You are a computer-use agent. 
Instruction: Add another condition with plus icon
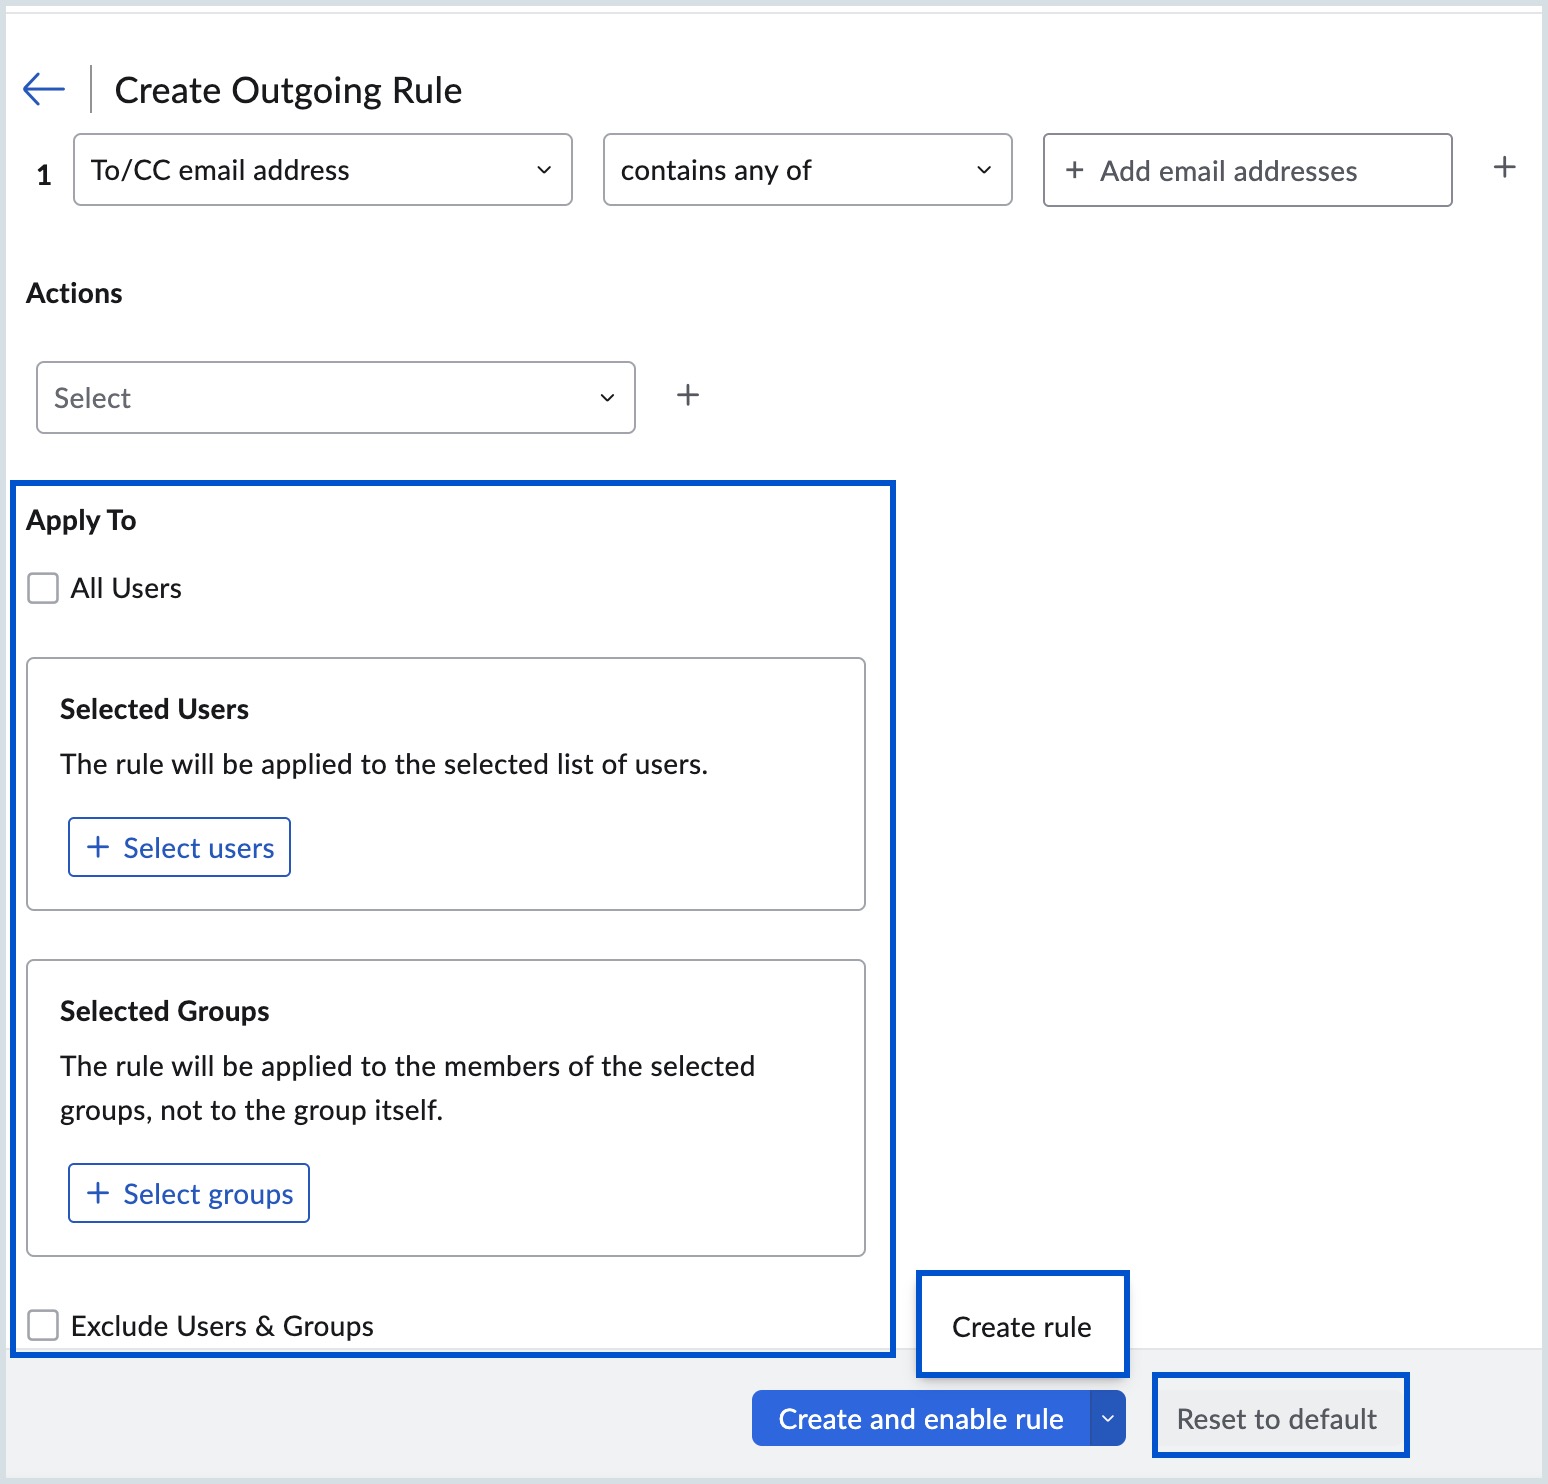1504,167
